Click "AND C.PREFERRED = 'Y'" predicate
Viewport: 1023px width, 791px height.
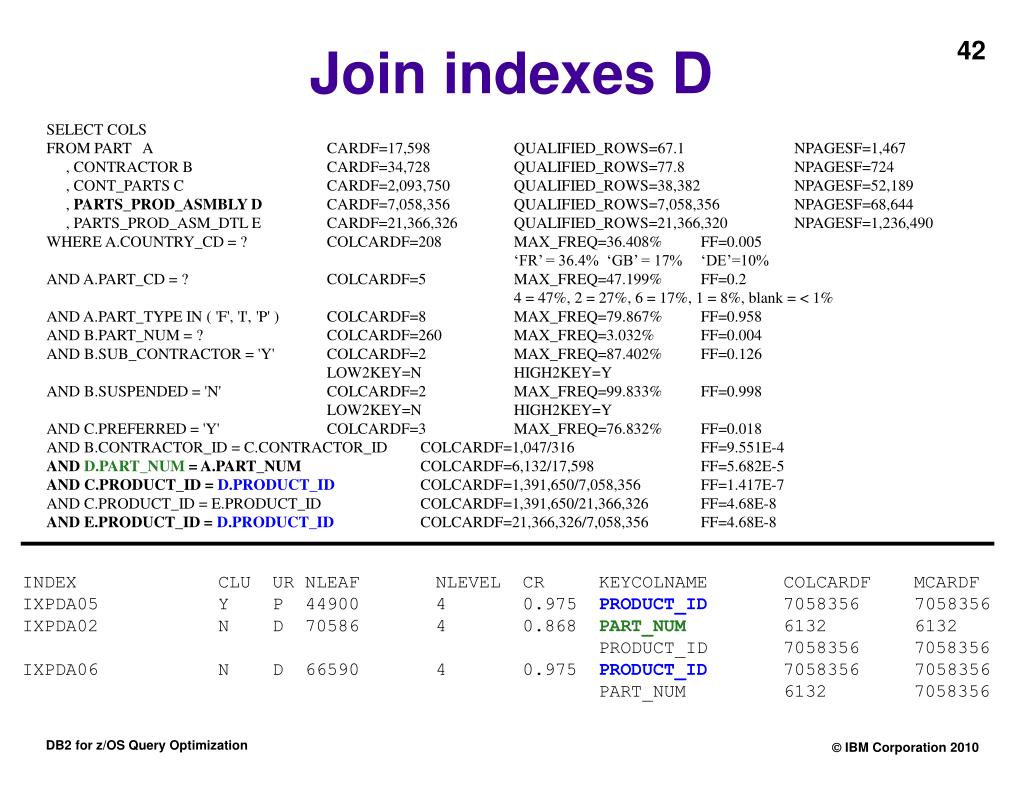point(133,429)
